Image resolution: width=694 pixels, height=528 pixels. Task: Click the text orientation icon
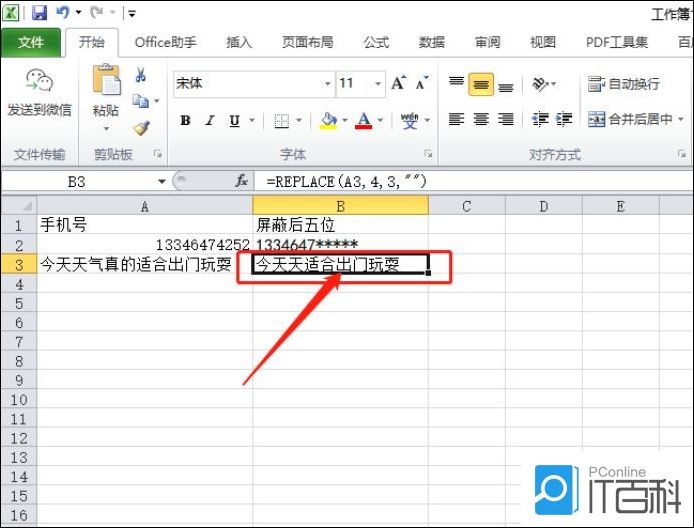pos(541,83)
